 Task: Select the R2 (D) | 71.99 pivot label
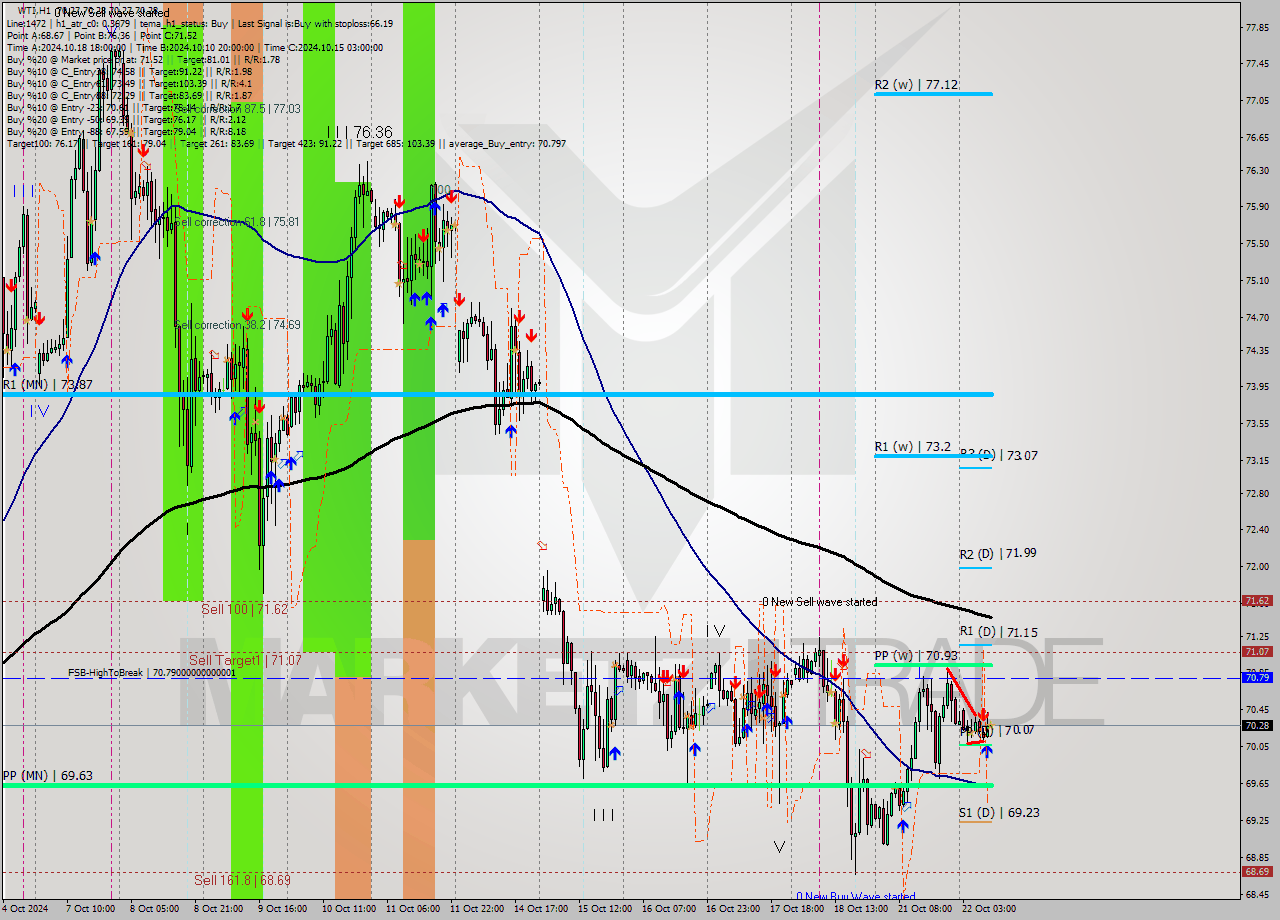click(998, 553)
